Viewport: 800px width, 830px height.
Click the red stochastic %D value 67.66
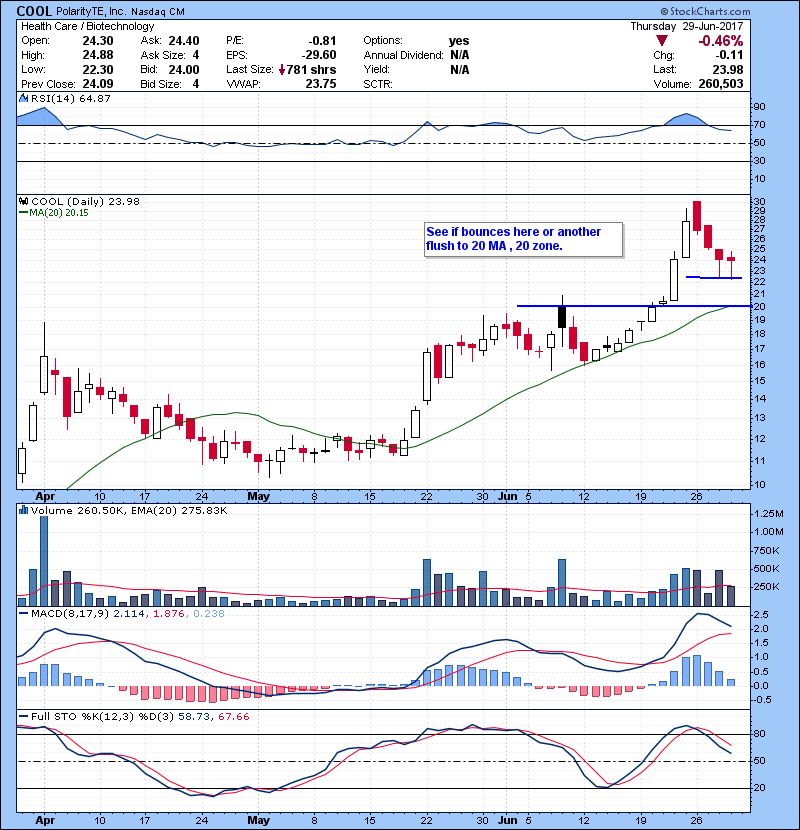[x=233, y=716]
